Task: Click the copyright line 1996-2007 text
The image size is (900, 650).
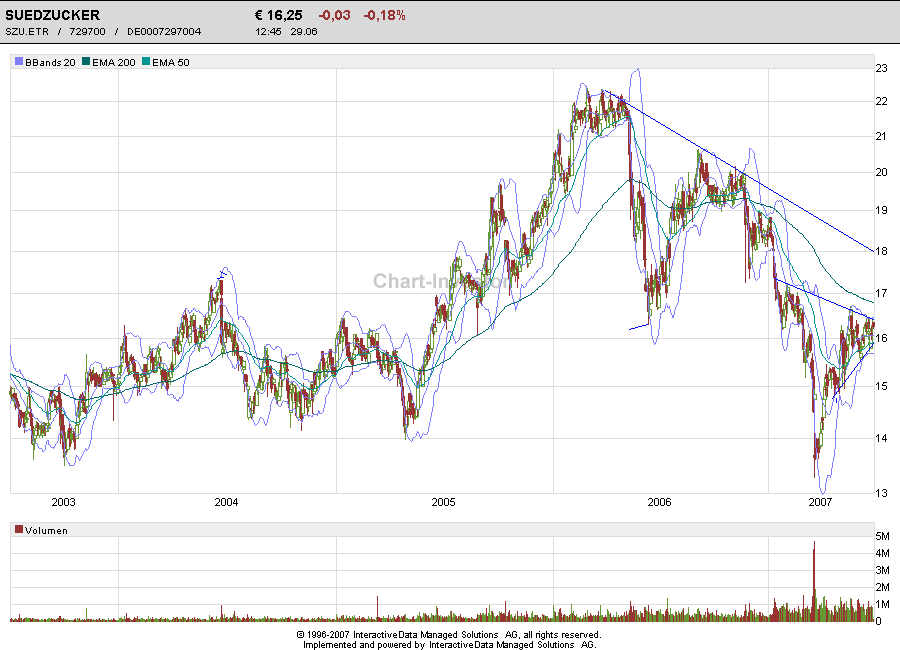Action: coord(449,634)
